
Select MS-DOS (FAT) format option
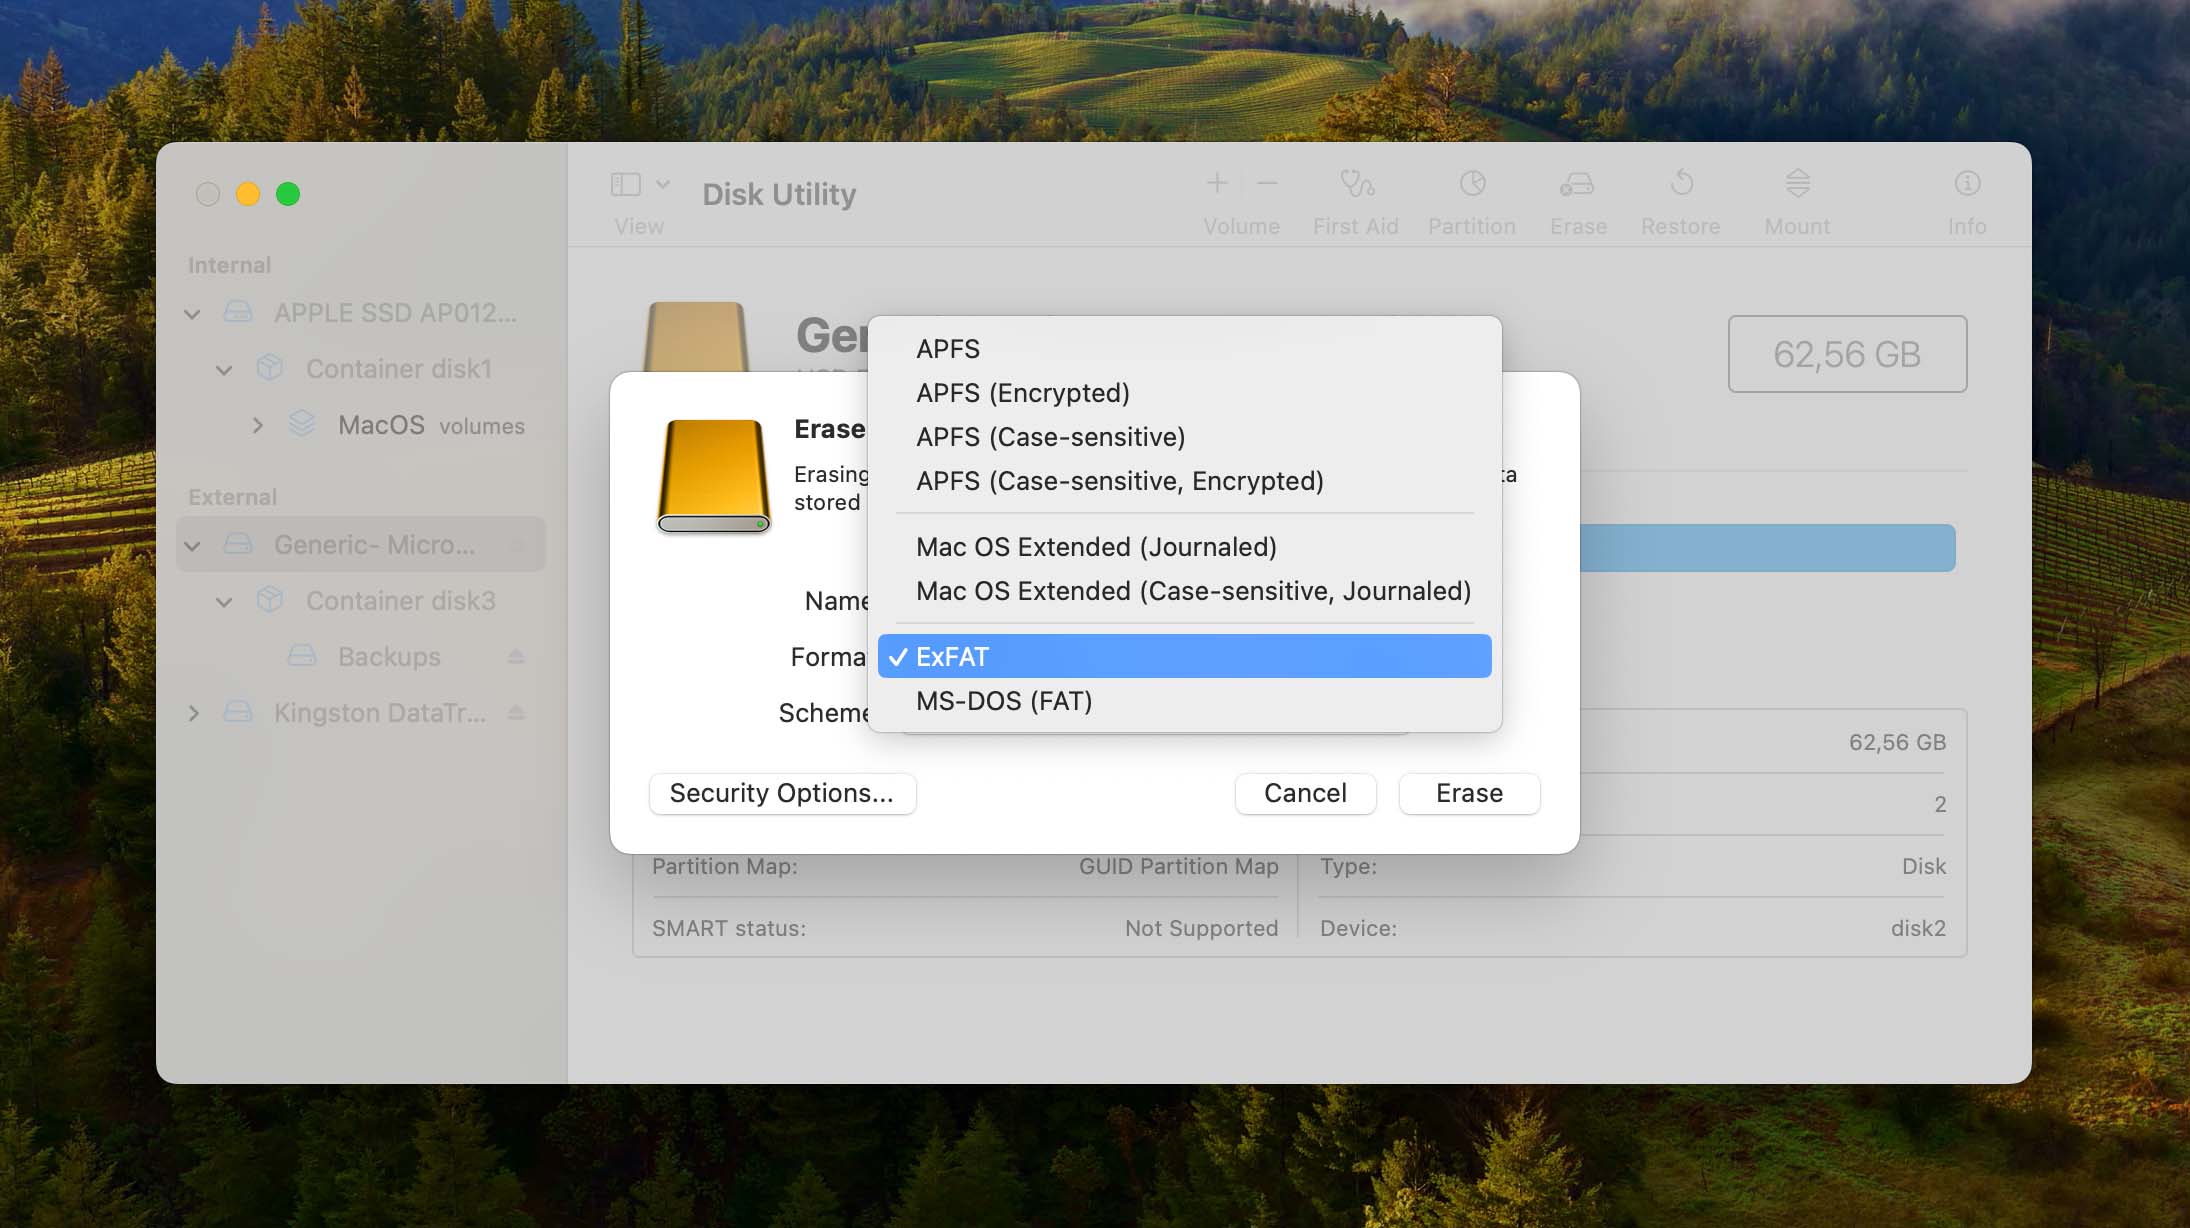(x=1003, y=700)
